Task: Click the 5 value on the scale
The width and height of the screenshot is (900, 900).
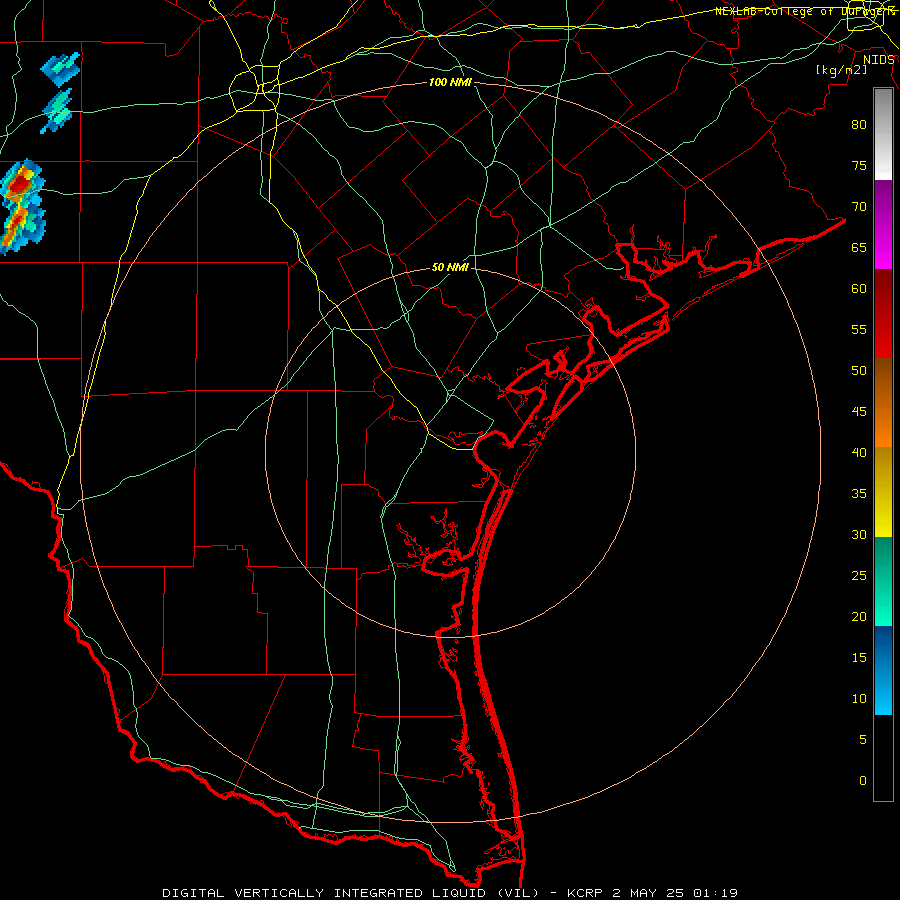Action: point(863,739)
